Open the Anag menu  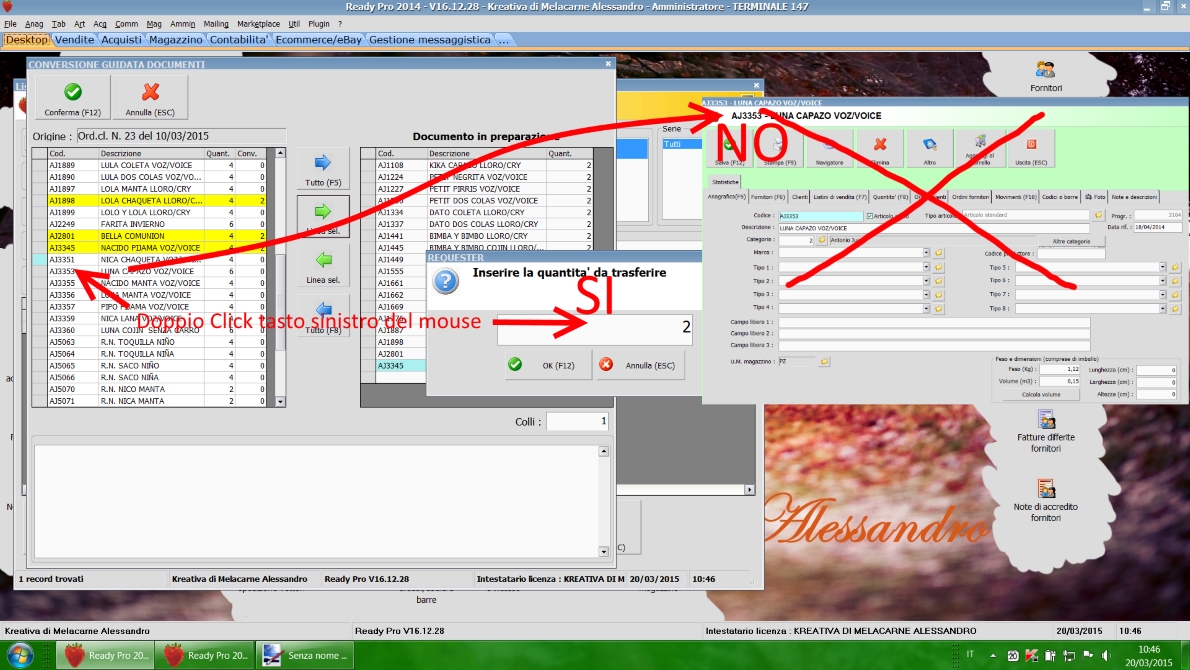[x=34, y=24]
